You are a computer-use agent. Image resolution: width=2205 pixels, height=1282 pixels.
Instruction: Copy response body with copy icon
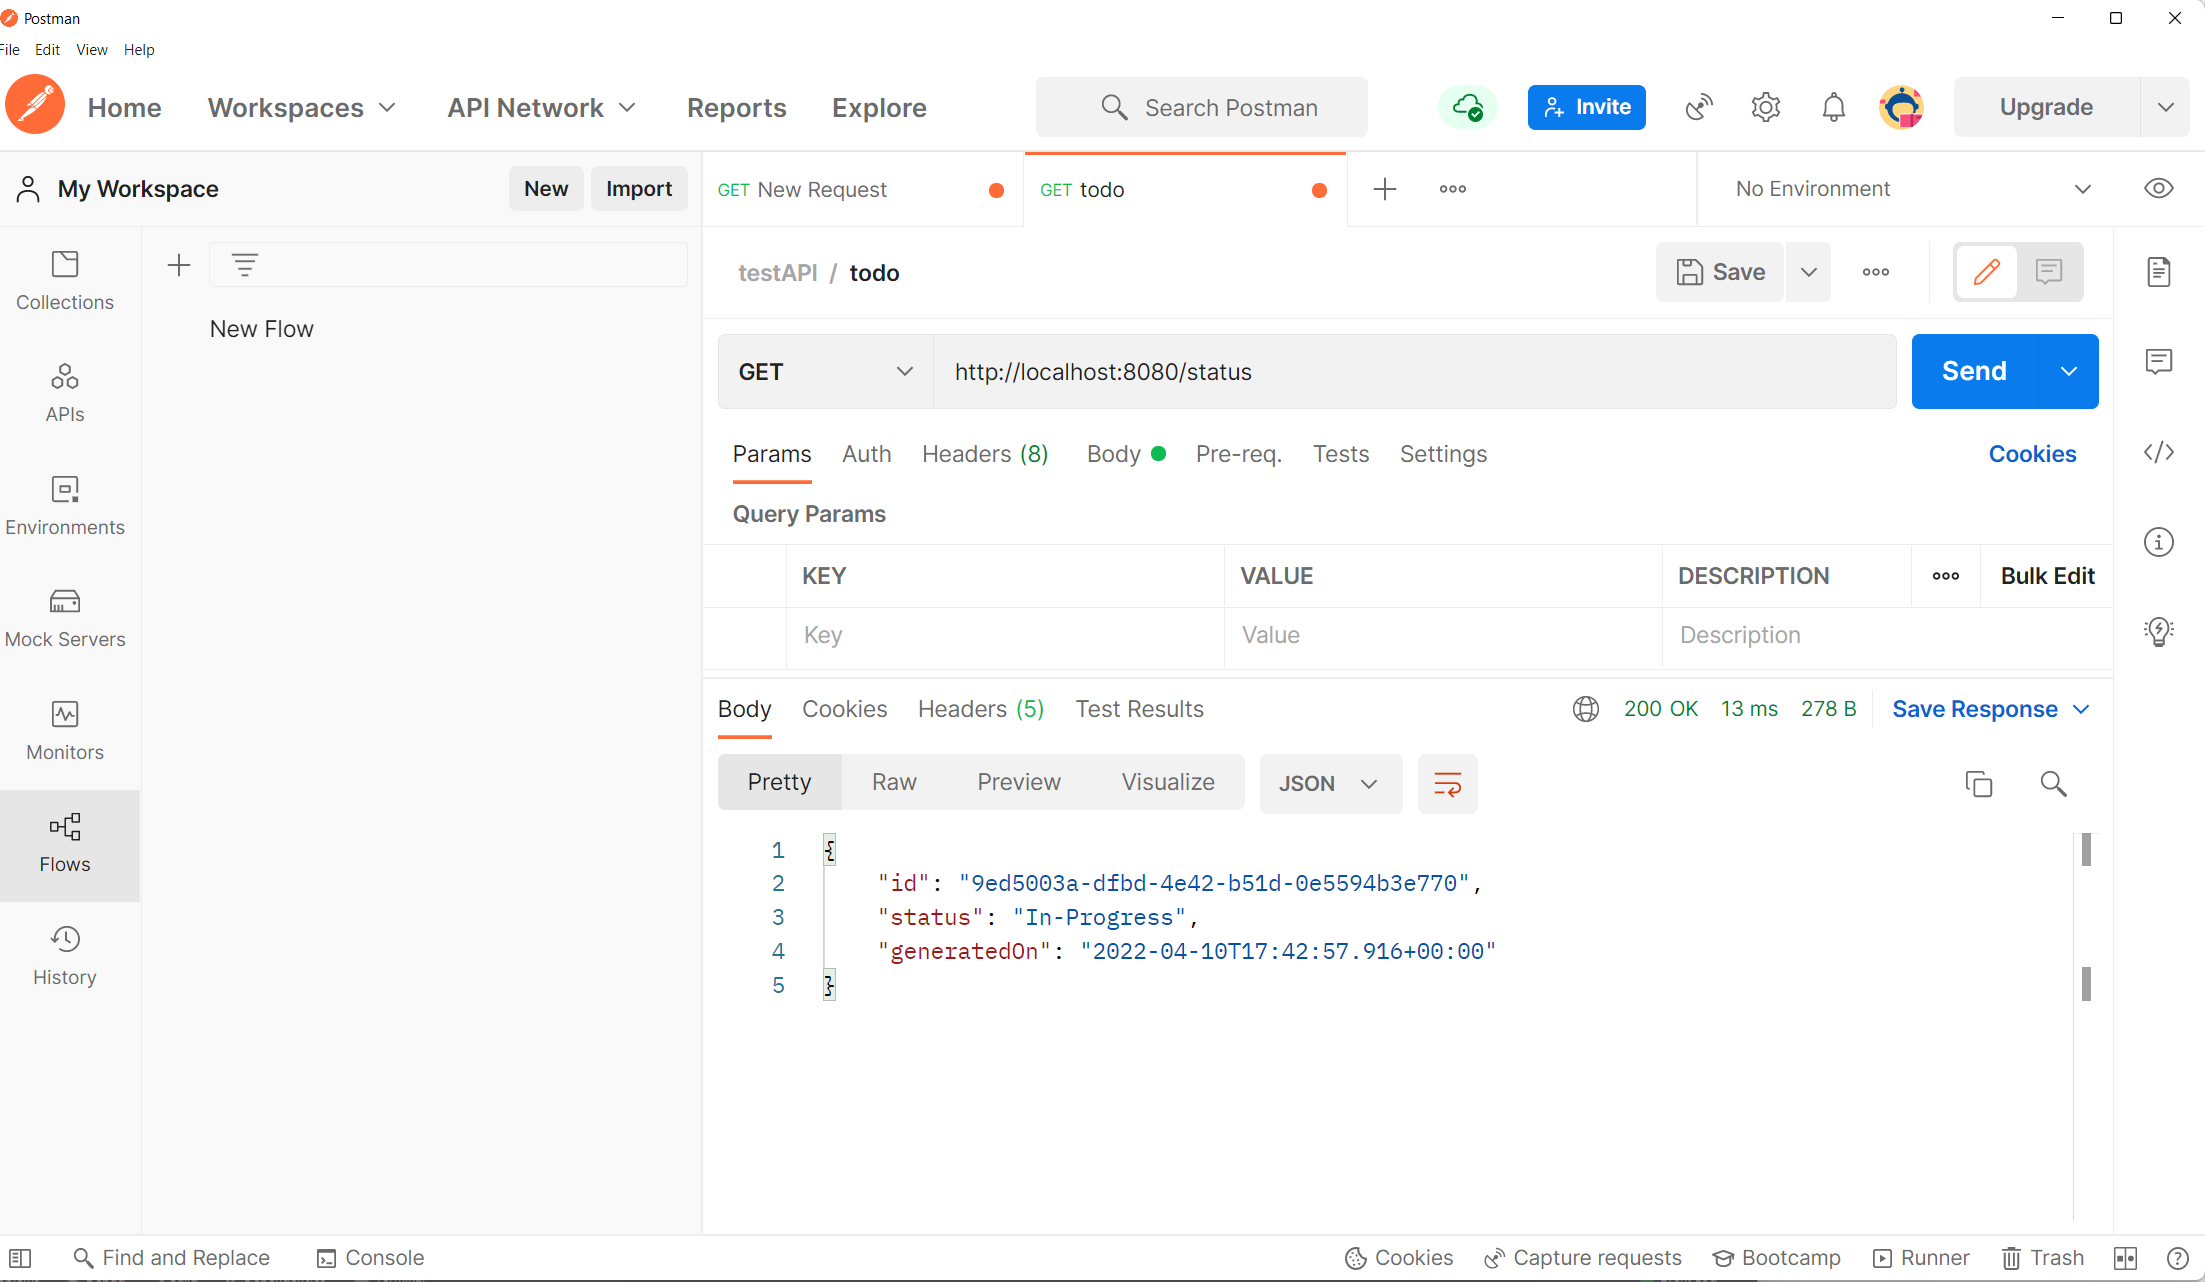tap(1978, 784)
